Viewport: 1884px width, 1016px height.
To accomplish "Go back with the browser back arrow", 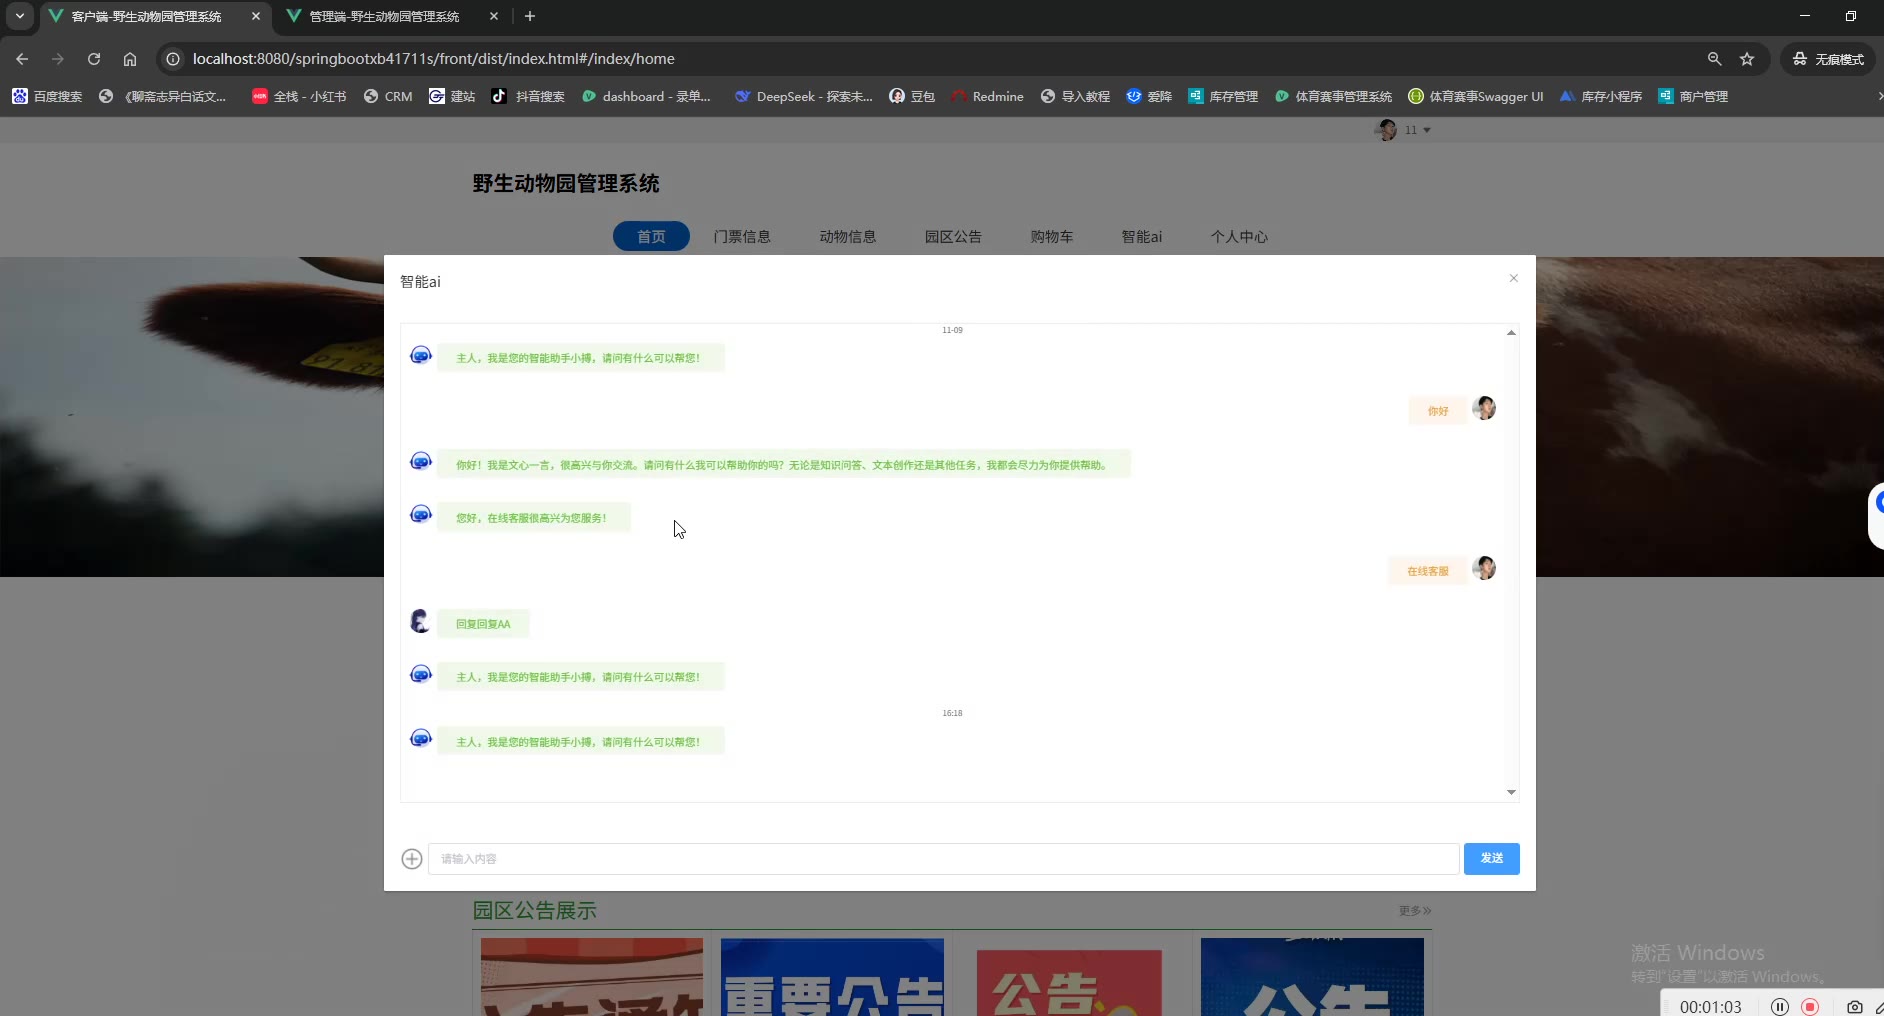I will 22,59.
